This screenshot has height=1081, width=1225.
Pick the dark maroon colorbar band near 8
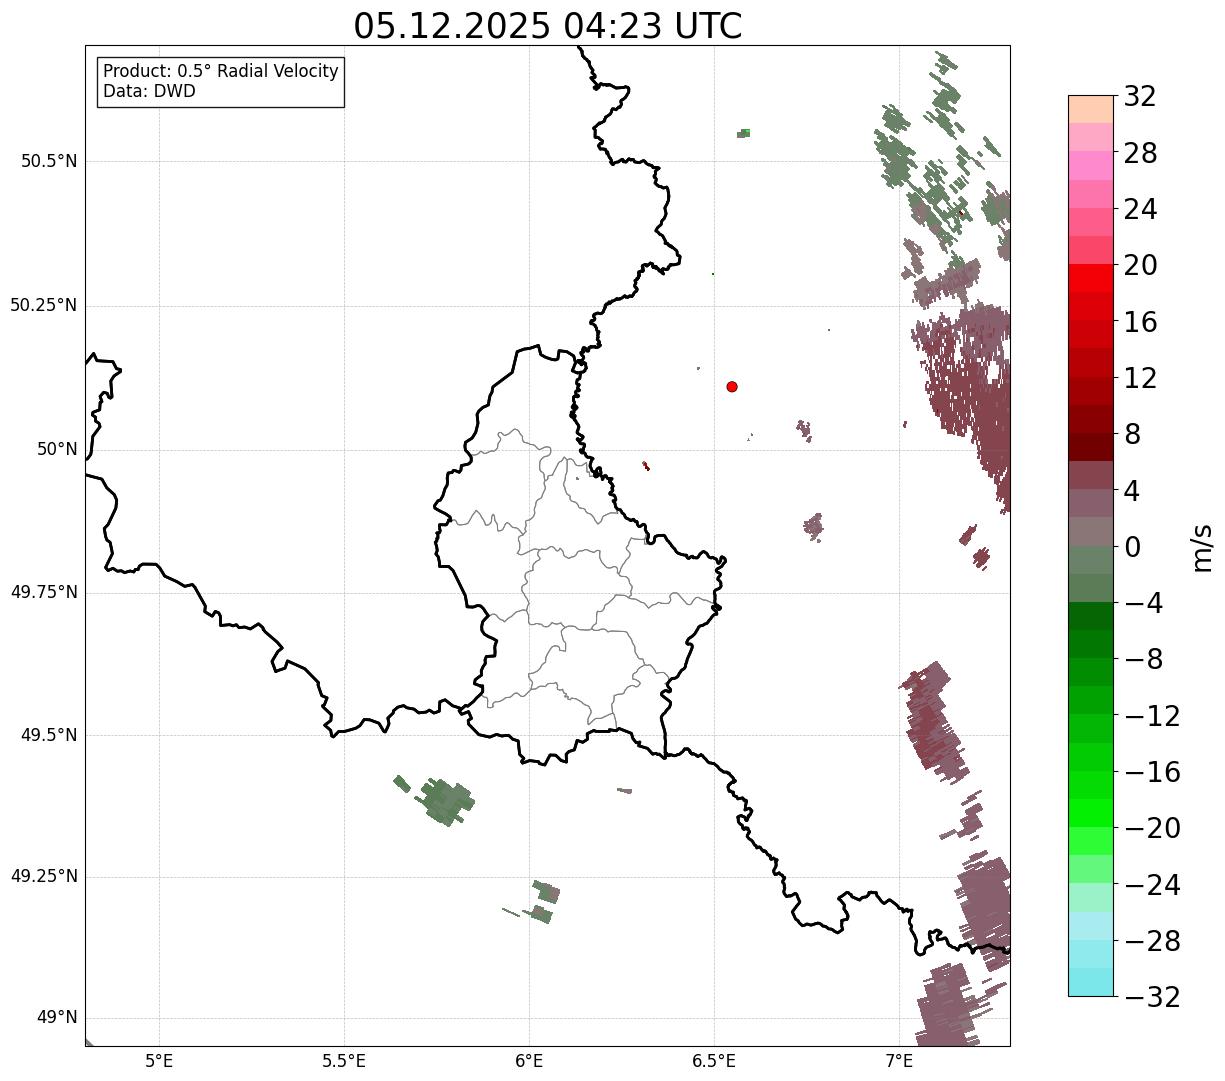(1090, 447)
